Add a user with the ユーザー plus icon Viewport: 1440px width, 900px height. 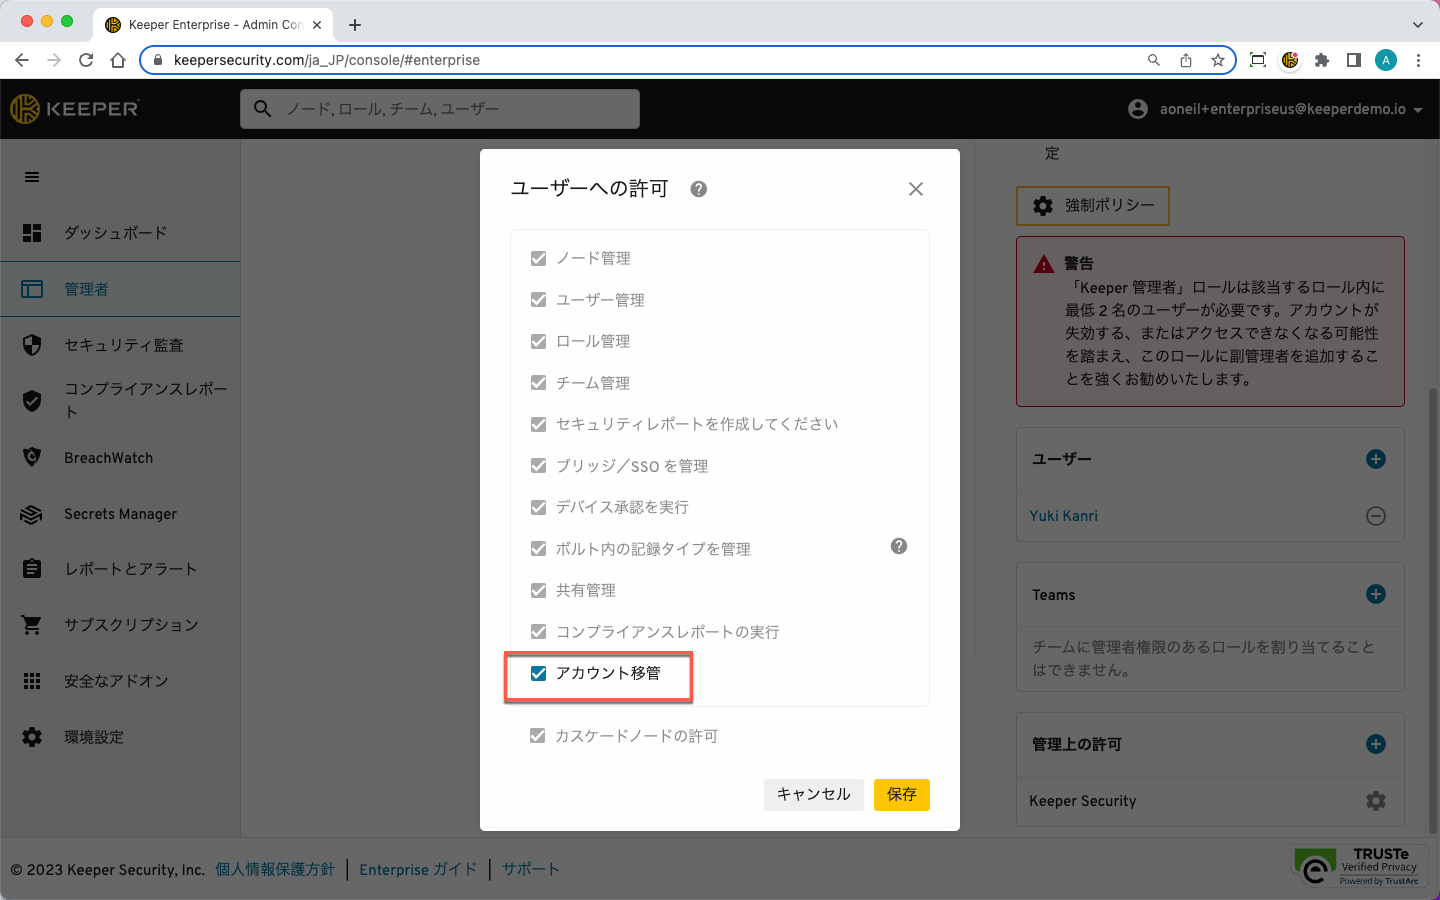pyautogui.click(x=1376, y=459)
